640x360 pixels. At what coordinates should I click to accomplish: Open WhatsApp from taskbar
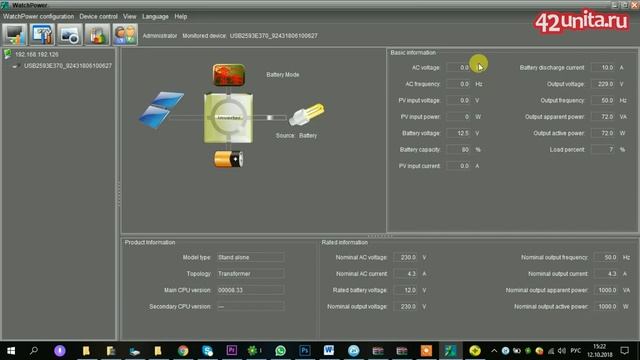coord(280,351)
